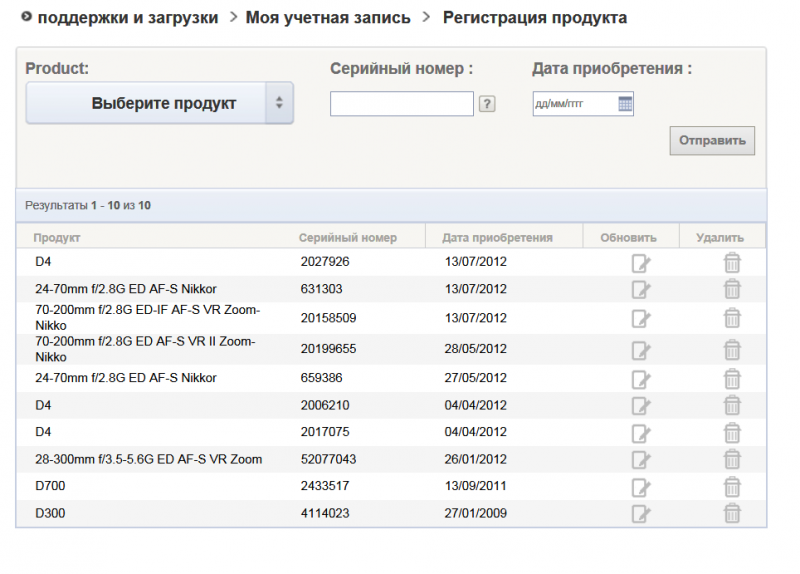
Task: Click date 13/09/2011 cell
Action: click(476, 485)
